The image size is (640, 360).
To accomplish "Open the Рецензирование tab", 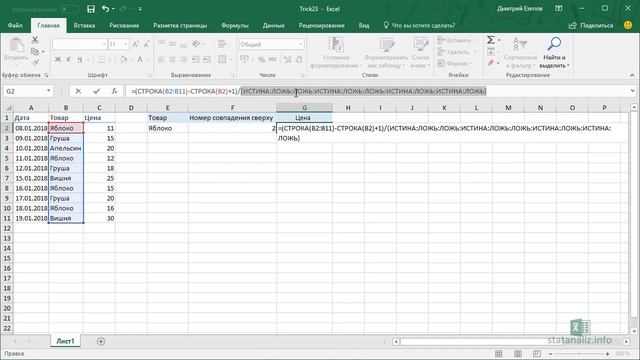I will click(322, 25).
